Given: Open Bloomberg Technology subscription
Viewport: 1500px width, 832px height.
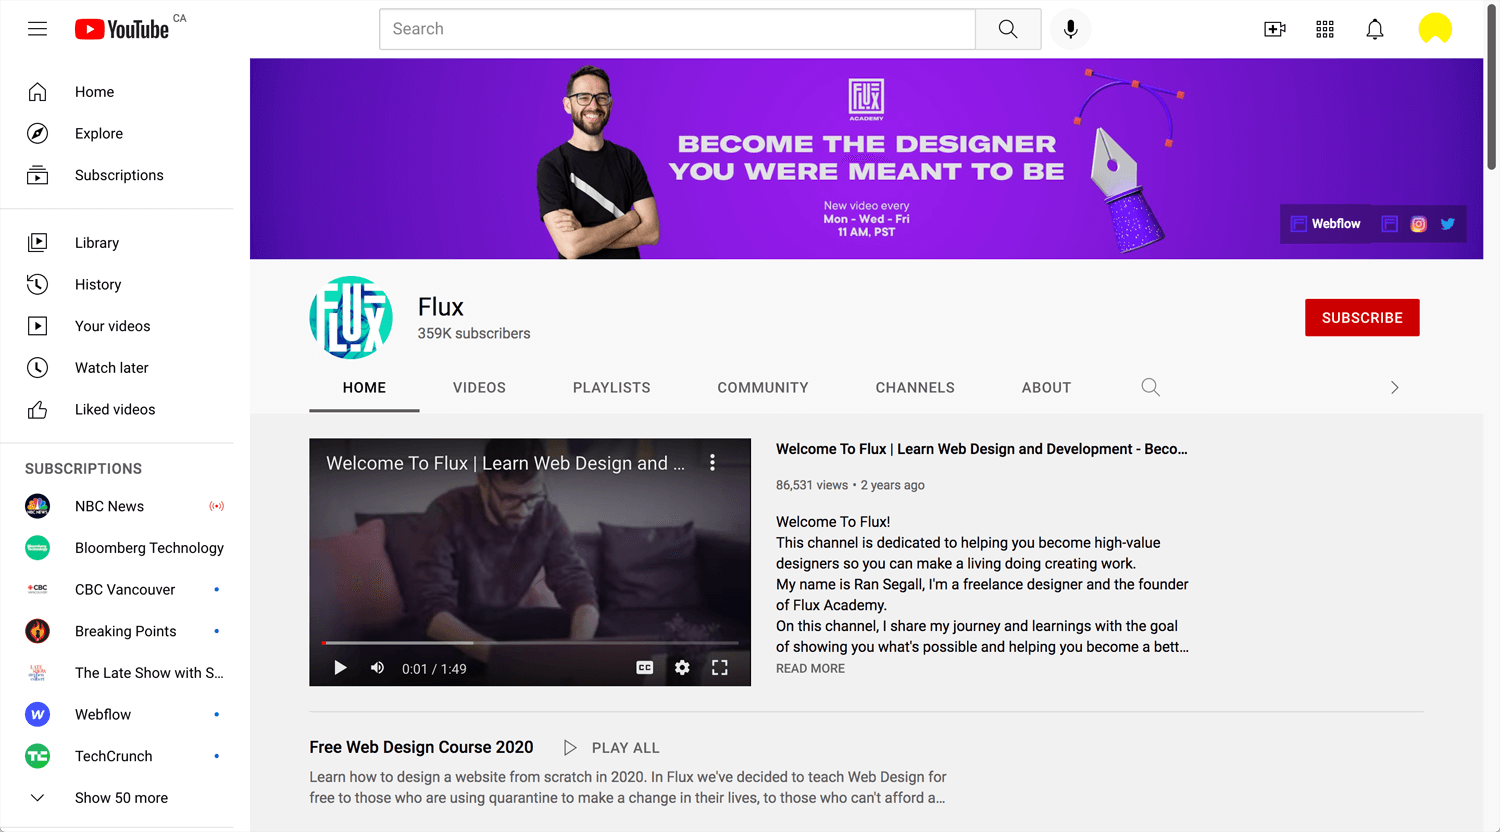Looking at the screenshot, I should click(117, 548).
